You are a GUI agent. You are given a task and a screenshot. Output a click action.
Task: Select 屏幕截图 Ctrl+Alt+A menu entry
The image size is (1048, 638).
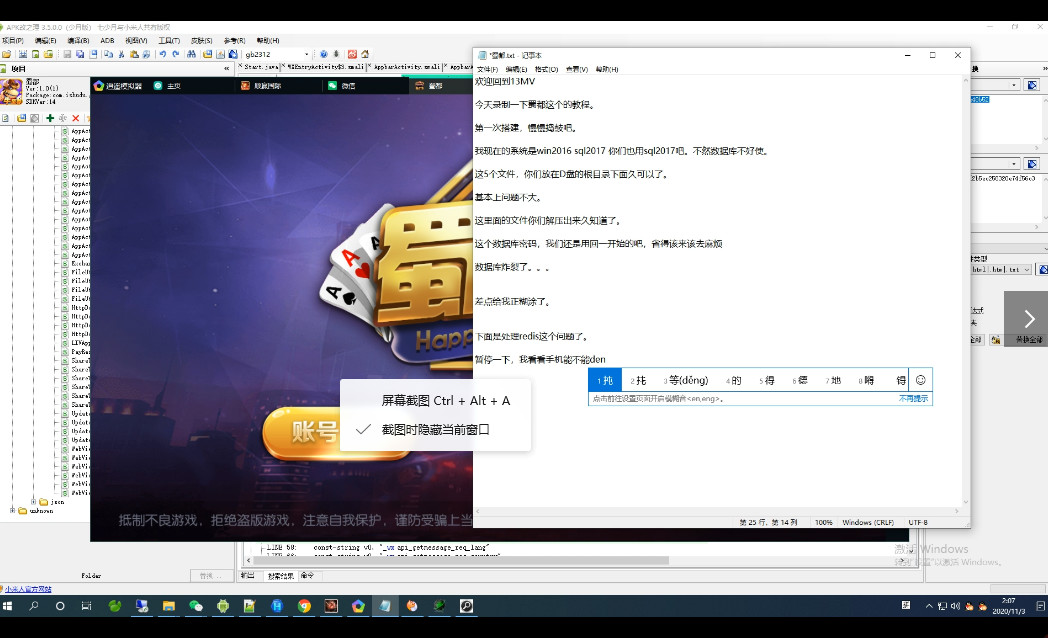pos(445,401)
